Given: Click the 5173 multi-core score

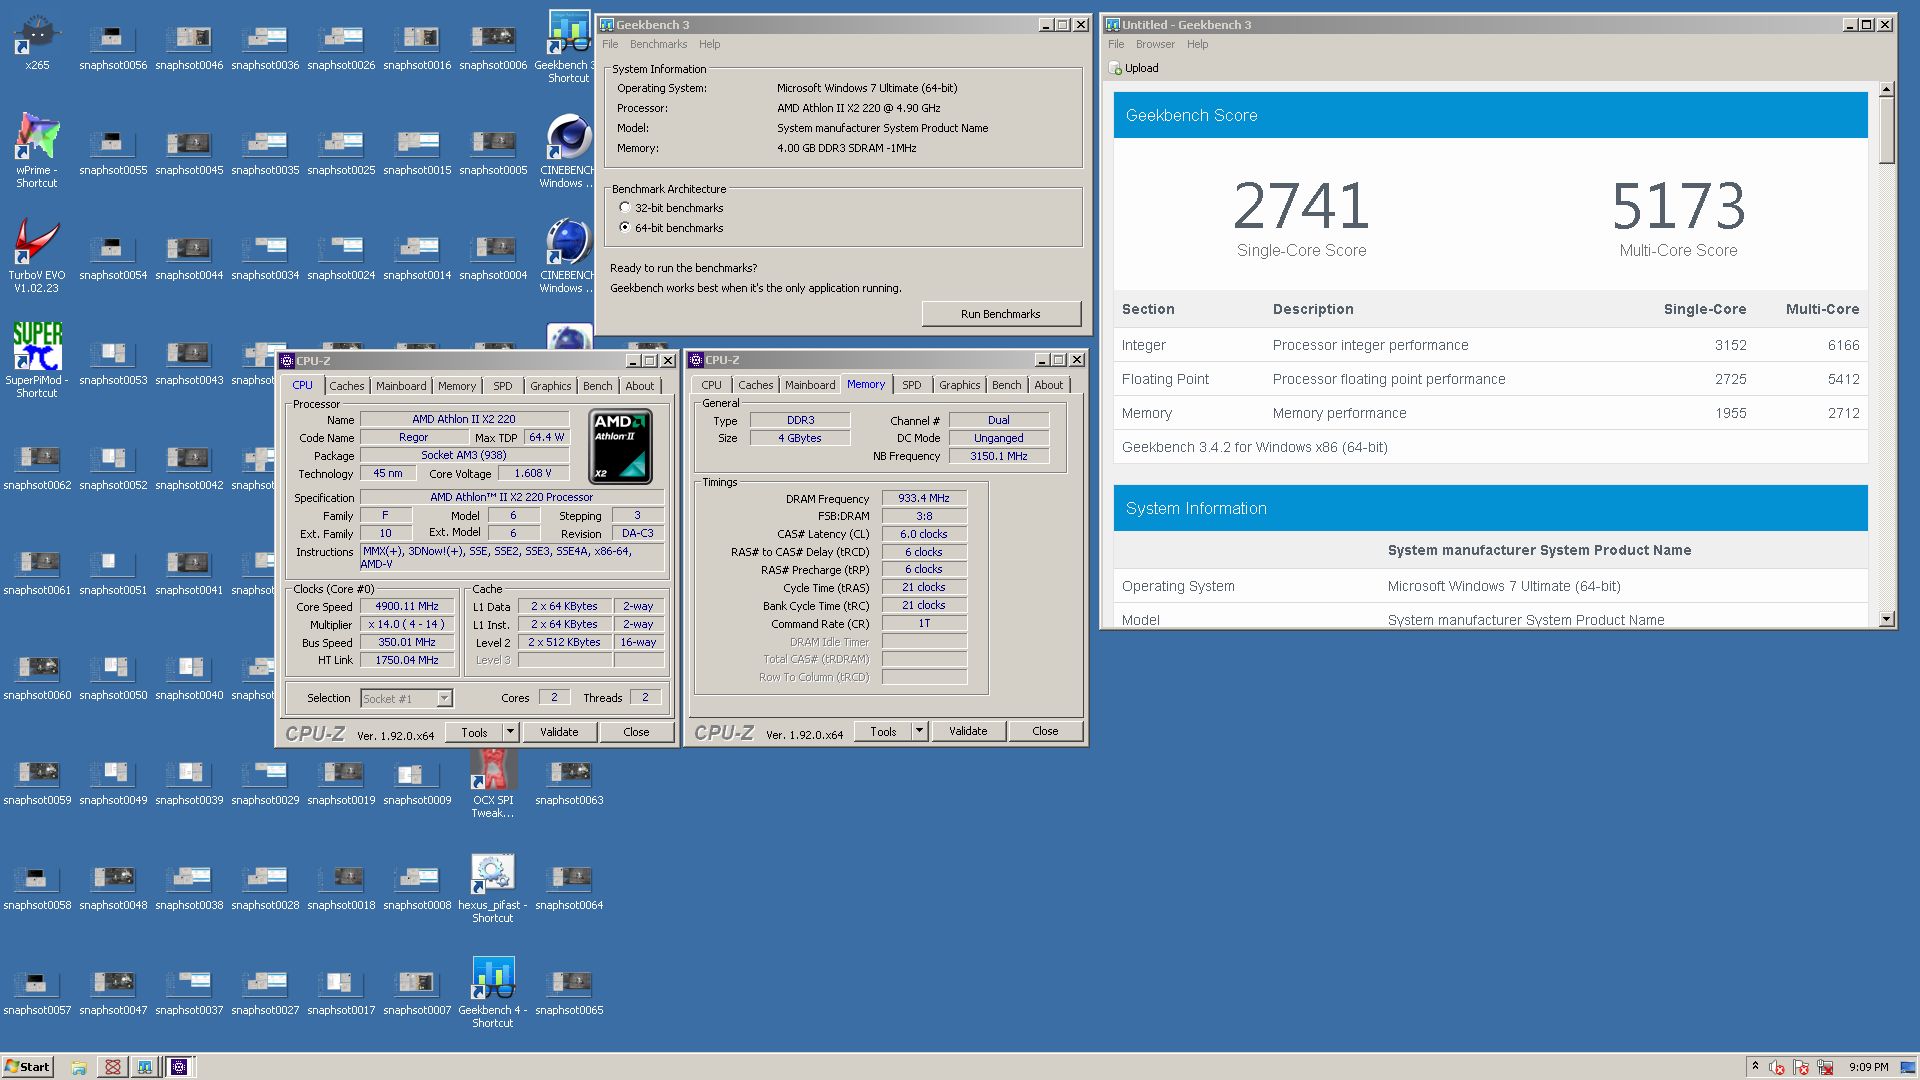Looking at the screenshot, I should tap(1678, 206).
